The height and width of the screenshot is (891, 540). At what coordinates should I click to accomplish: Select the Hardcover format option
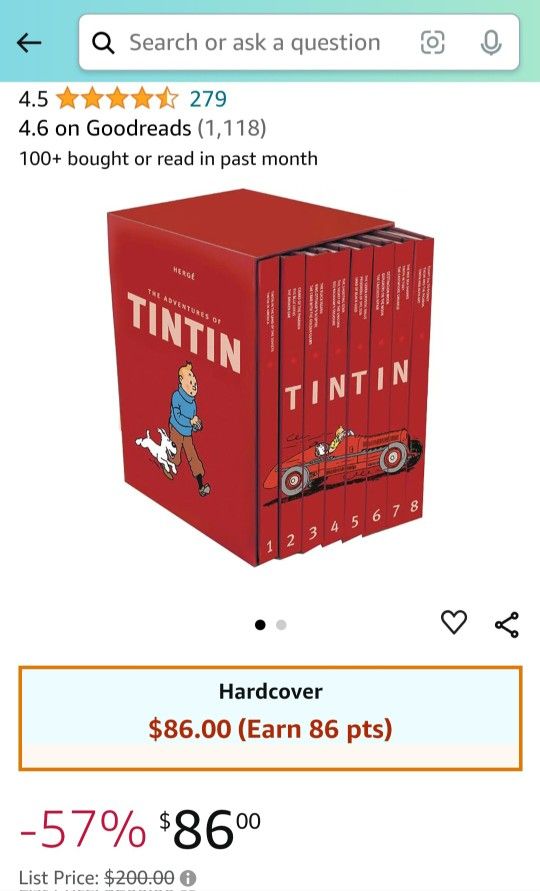pyautogui.click(x=271, y=718)
